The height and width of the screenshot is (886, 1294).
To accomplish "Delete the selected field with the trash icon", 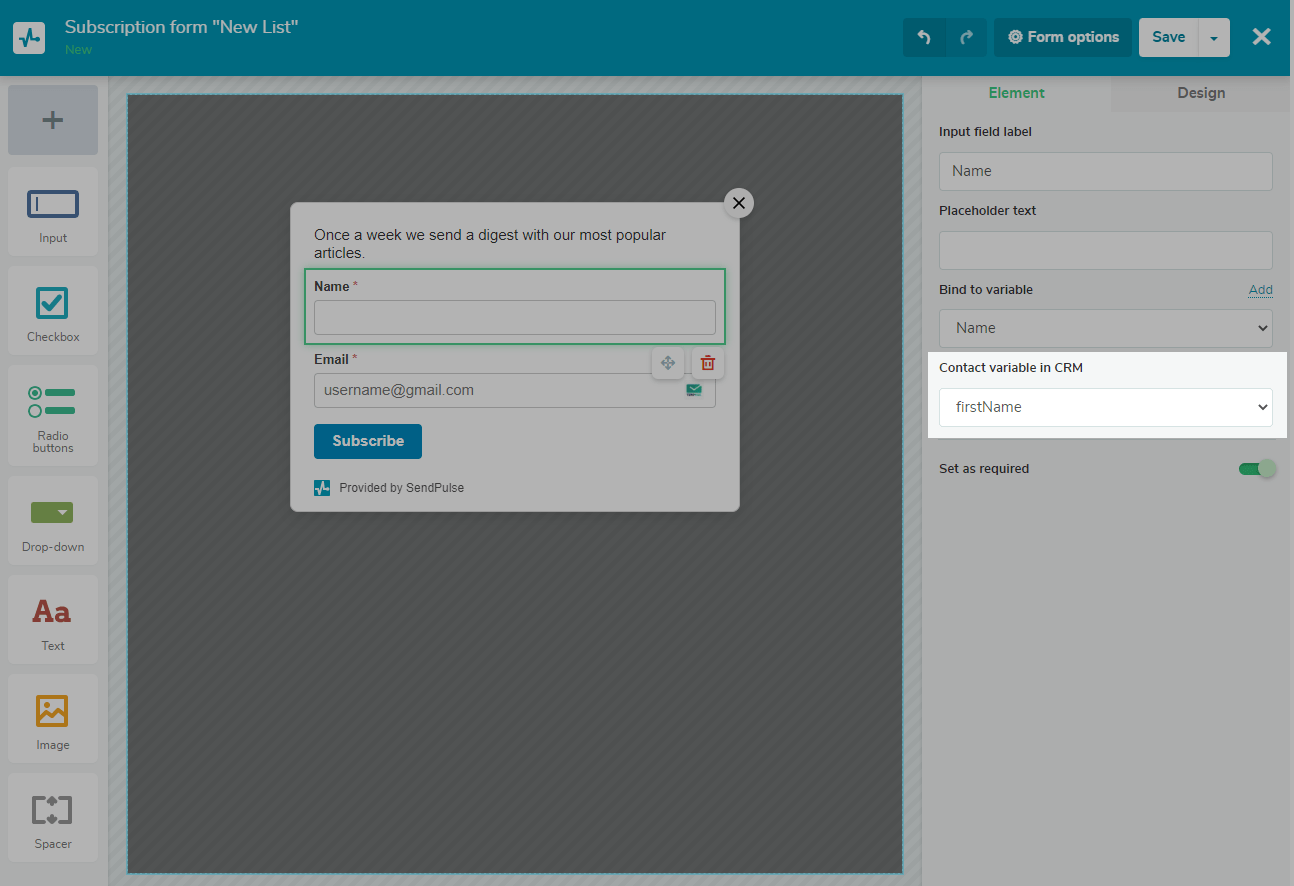I will [x=708, y=363].
